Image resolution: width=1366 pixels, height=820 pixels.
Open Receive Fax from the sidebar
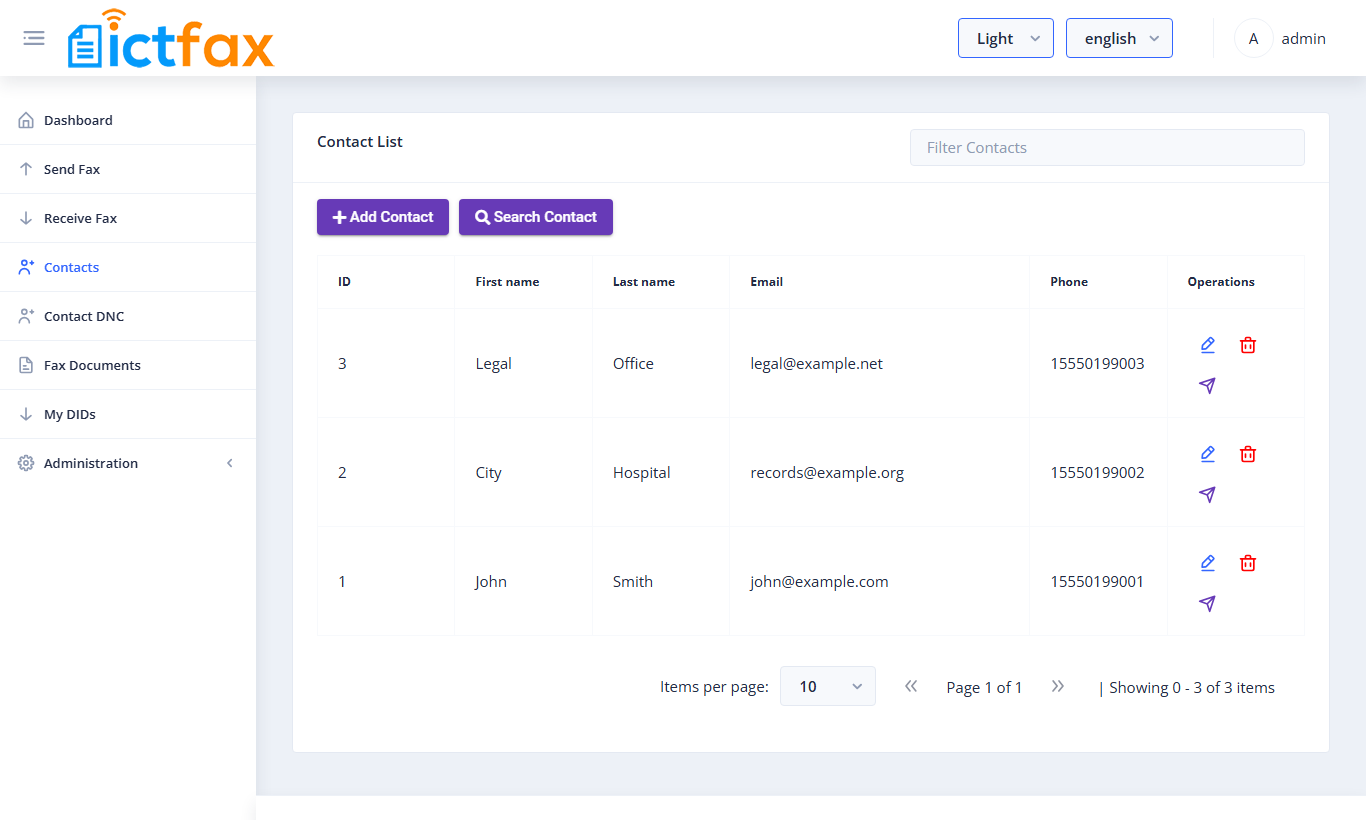(128, 218)
